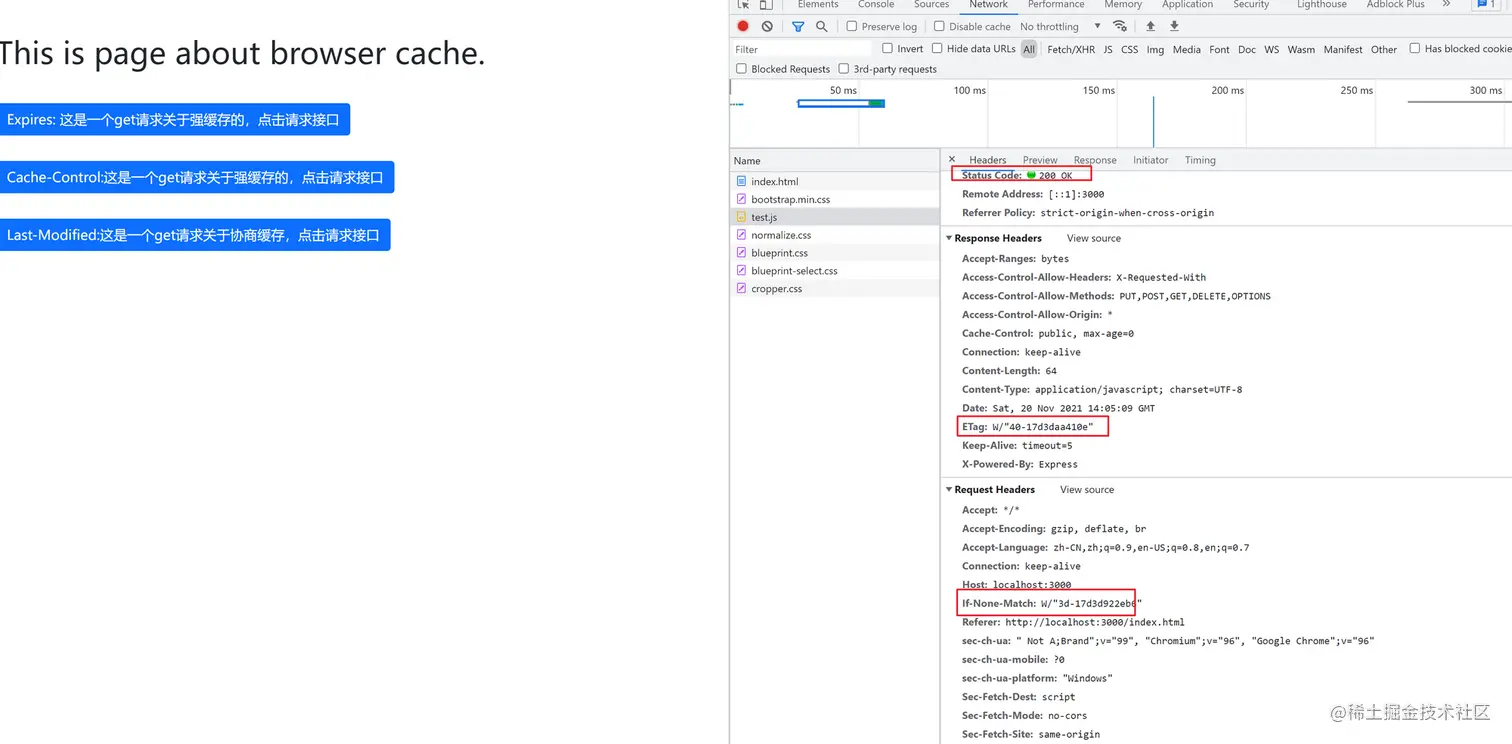Open the Application tab
The image size is (1512, 744).
point(1187,4)
